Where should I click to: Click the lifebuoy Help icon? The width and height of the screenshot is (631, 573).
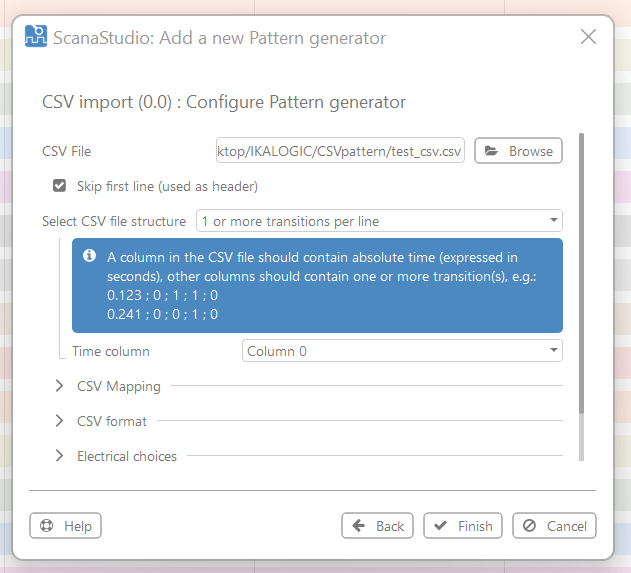coord(47,526)
